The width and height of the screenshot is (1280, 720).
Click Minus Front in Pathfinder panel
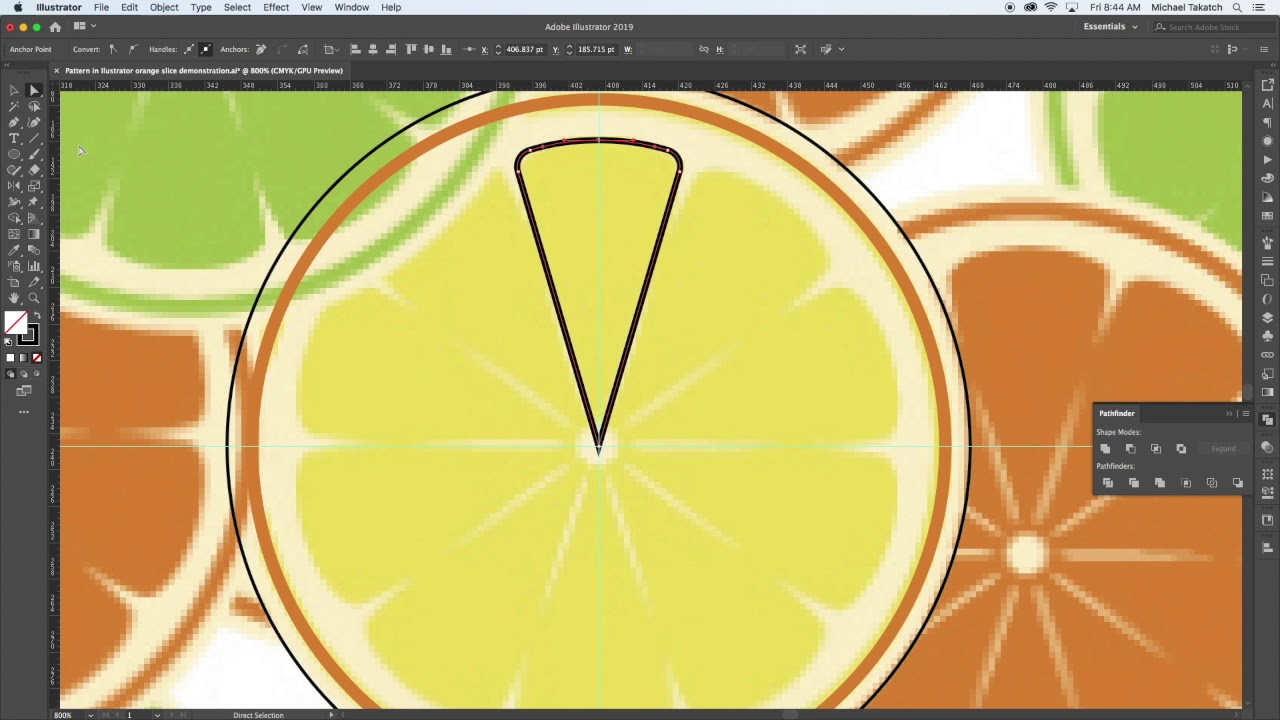1130,449
